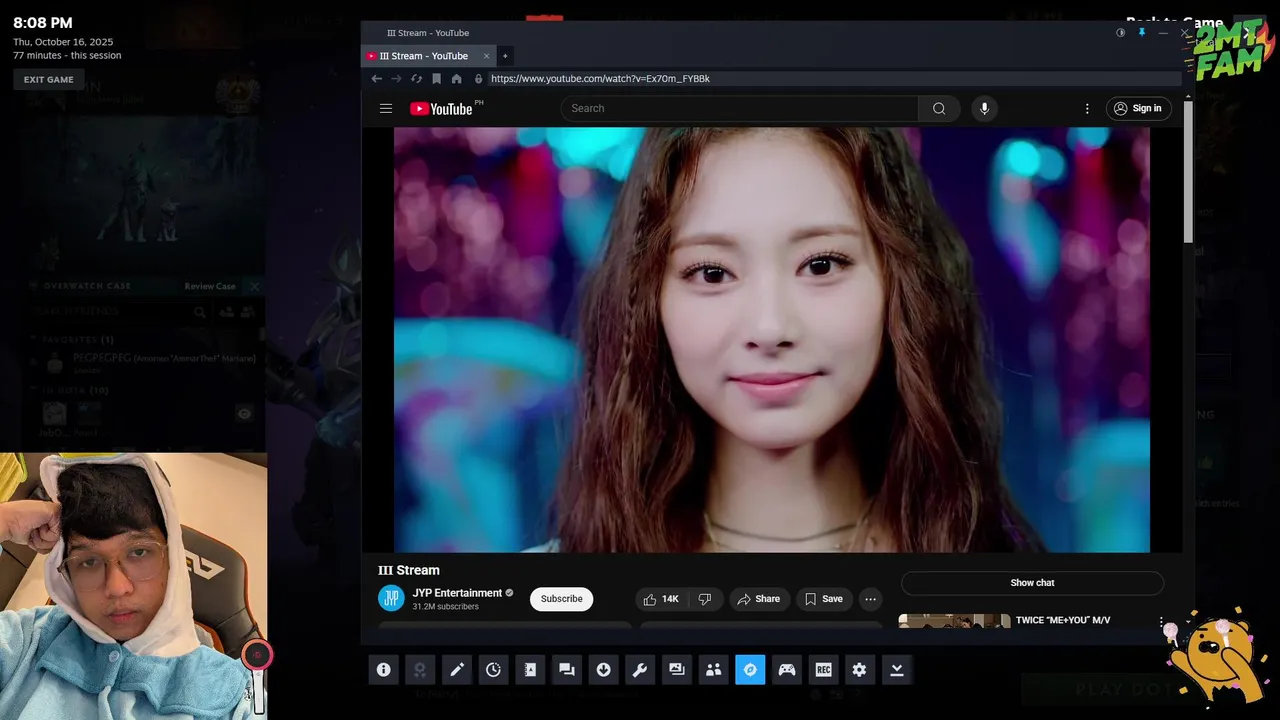
Task: Click Review Case in the background Overwatch panel
Action: [209, 286]
